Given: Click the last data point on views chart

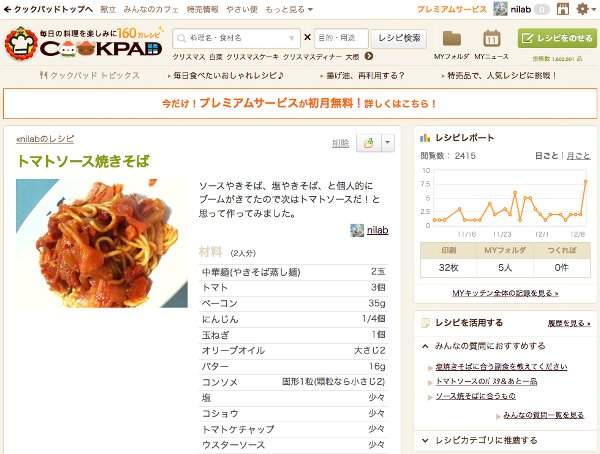Looking at the screenshot, I should pos(585,181).
